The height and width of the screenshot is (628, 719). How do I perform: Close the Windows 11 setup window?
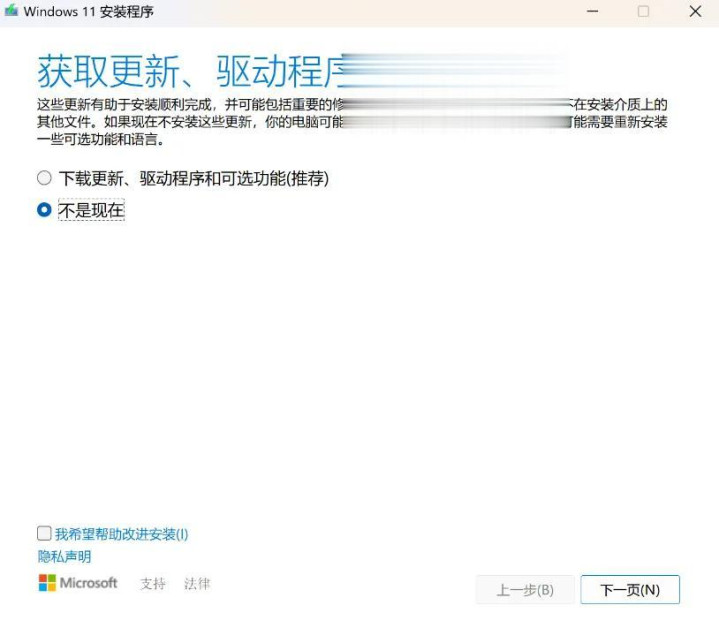[x=695, y=11]
